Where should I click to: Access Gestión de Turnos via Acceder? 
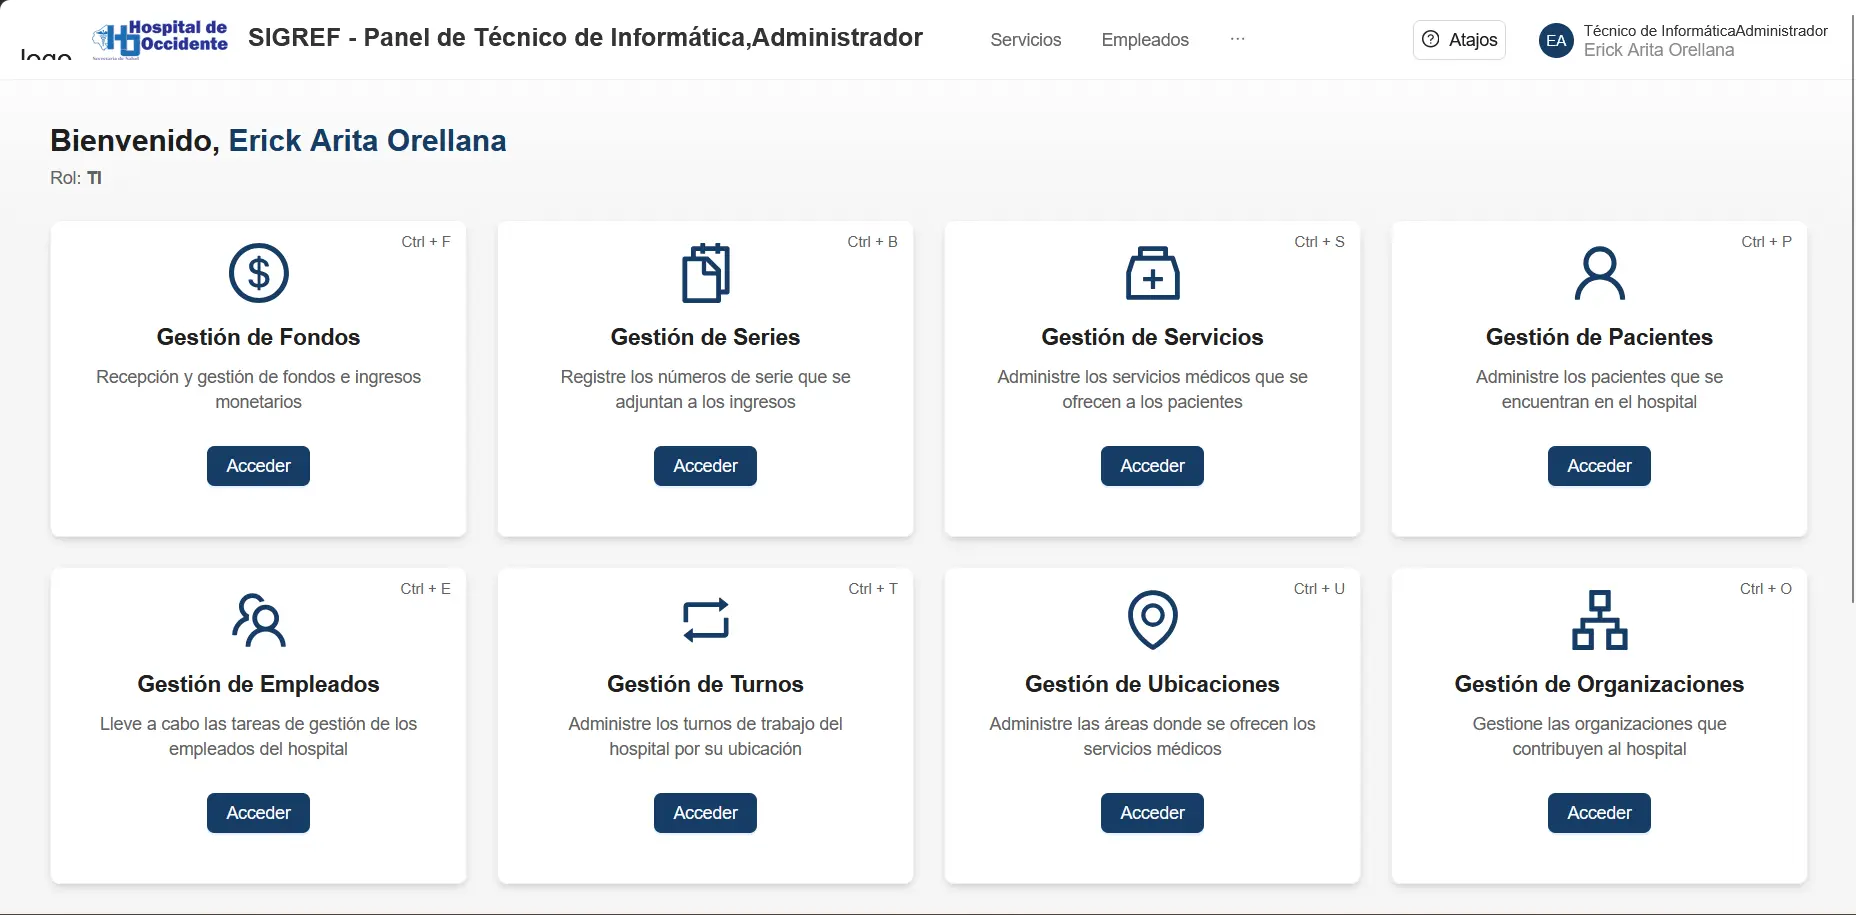tap(705, 813)
